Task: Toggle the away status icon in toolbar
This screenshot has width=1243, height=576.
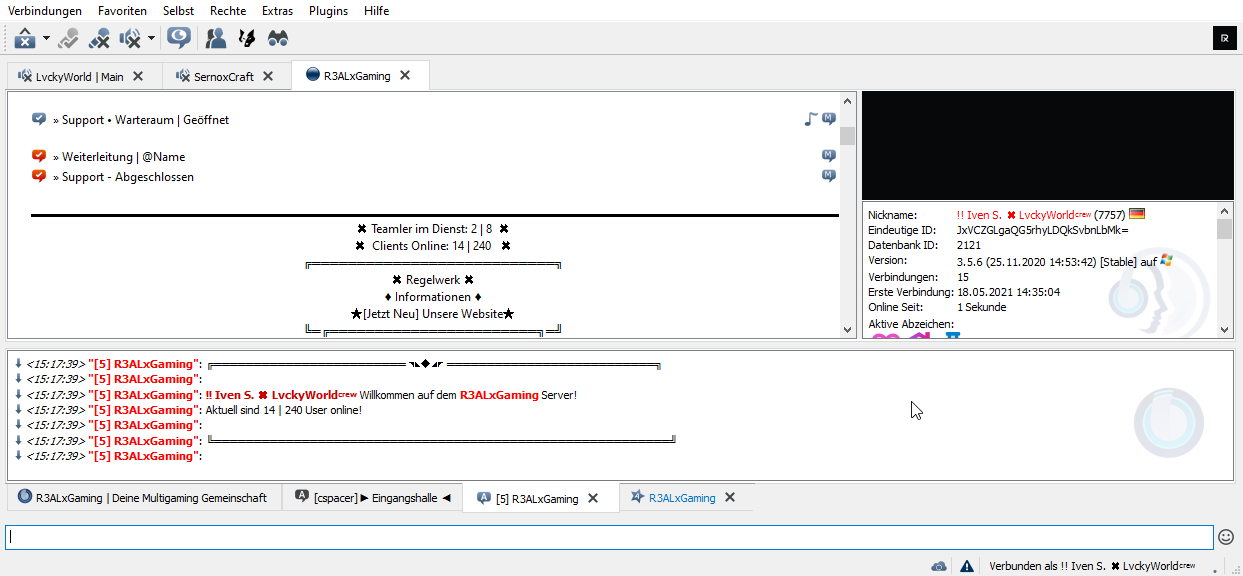Action: point(25,39)
